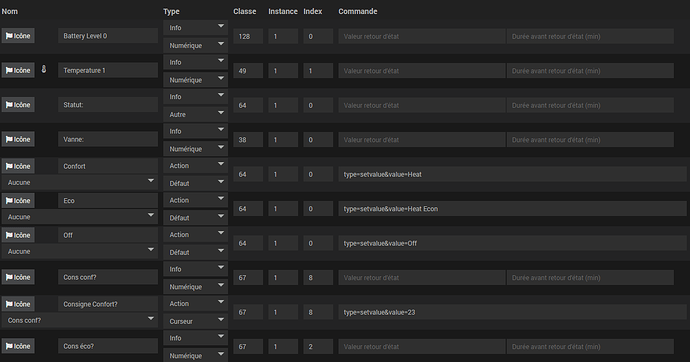Open the Numérique subtype dropdown for Temperature 1
The width and height of the screenshot is (690, 362).
195,80
